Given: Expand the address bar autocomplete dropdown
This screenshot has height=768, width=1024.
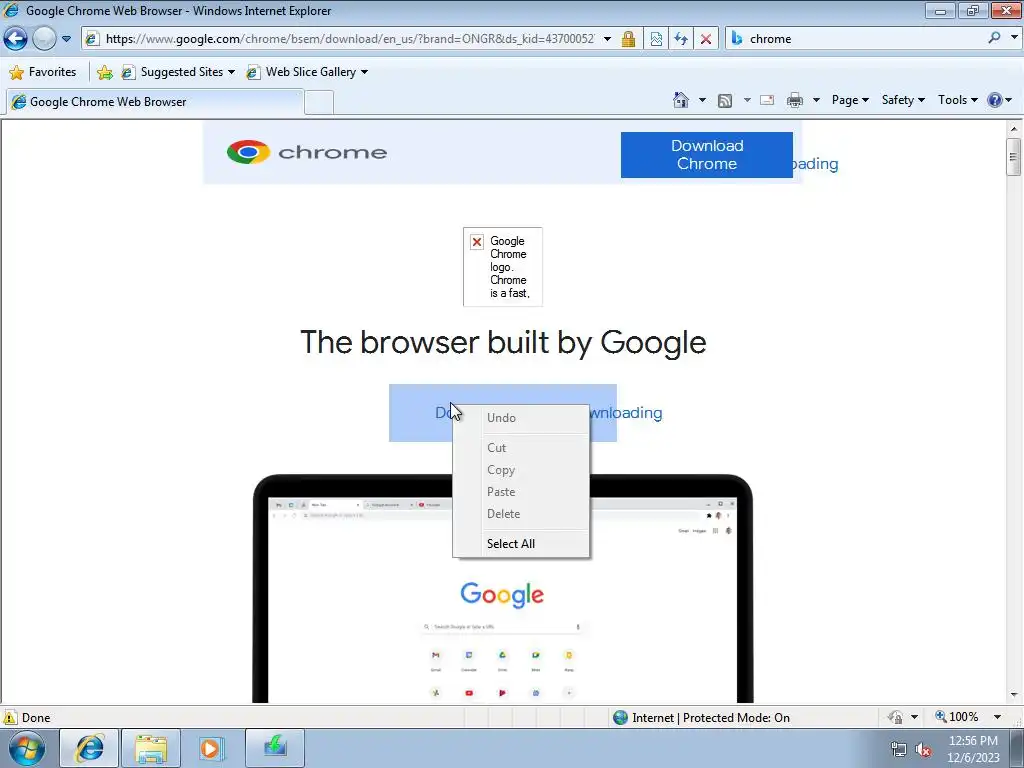Looking at the screenshot, I should pyautogui.click(x=607, y=39).
